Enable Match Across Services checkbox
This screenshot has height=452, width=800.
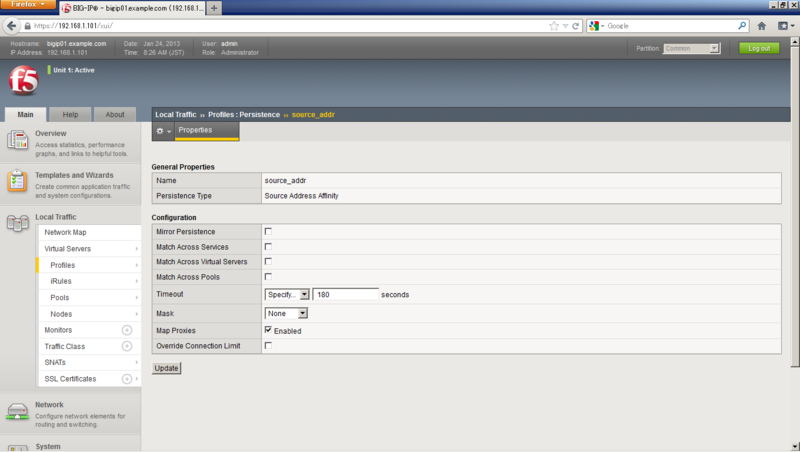tap(268, 247)
